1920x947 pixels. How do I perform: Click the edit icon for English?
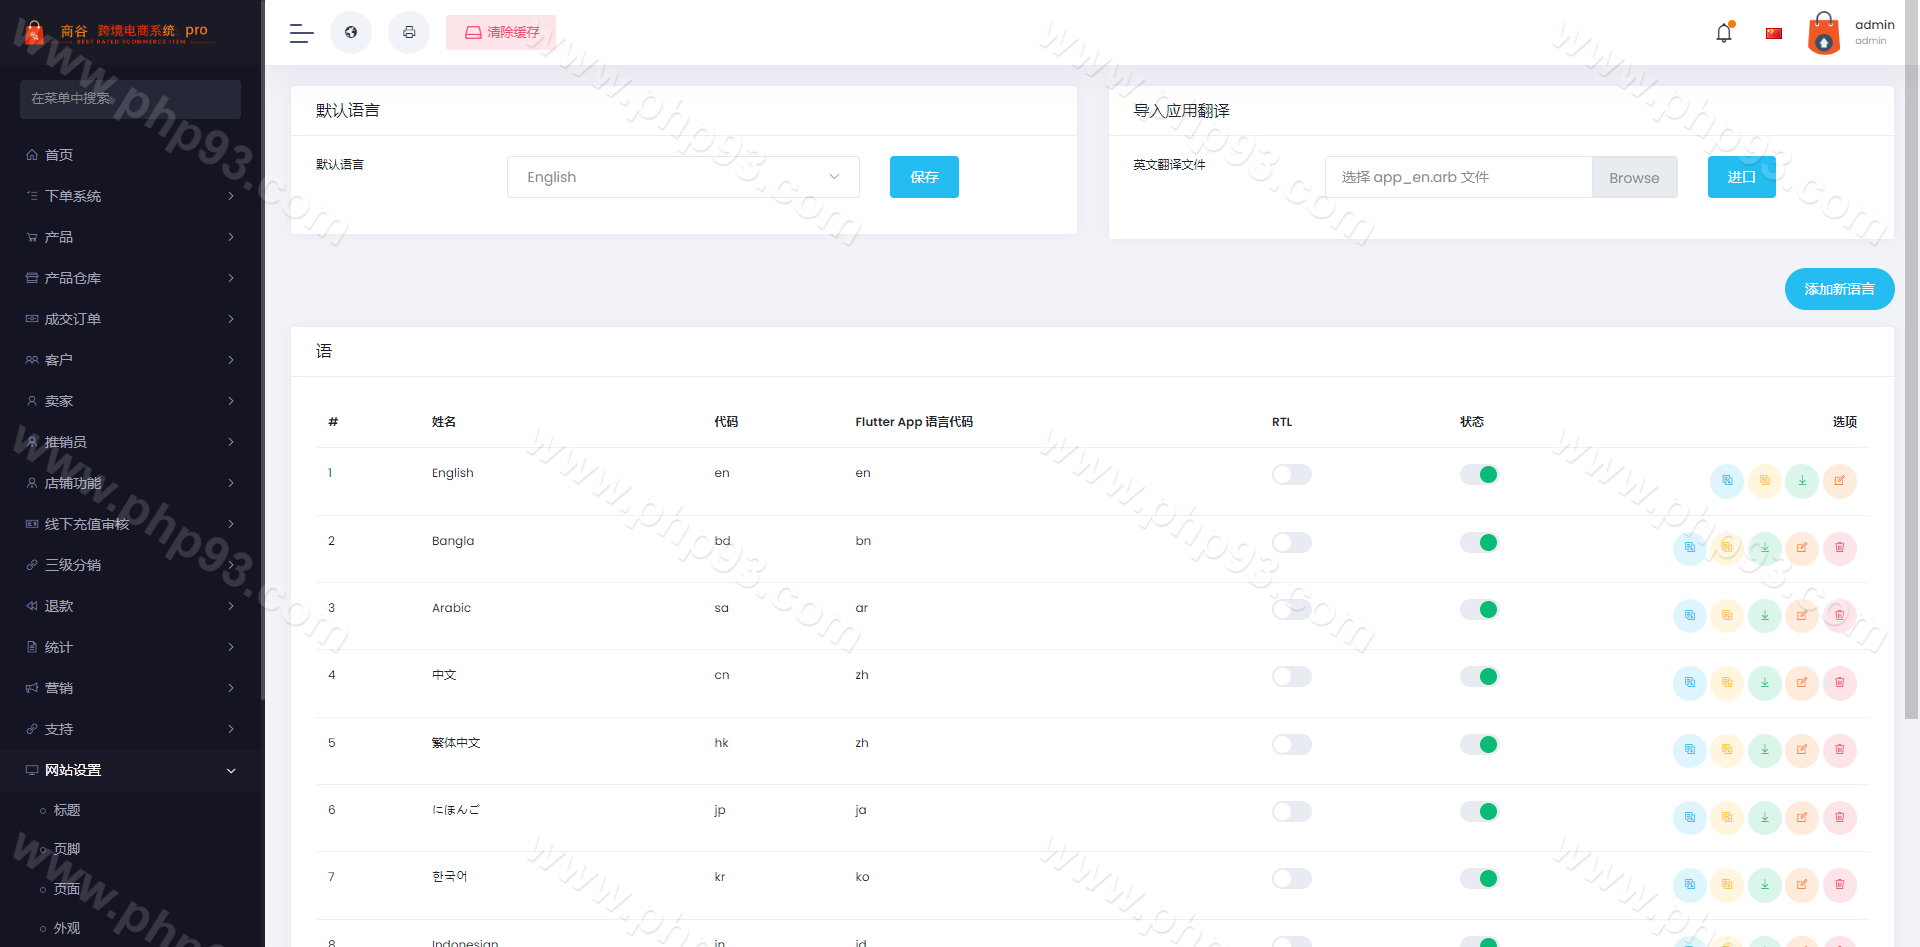(x=1839, y=481)
